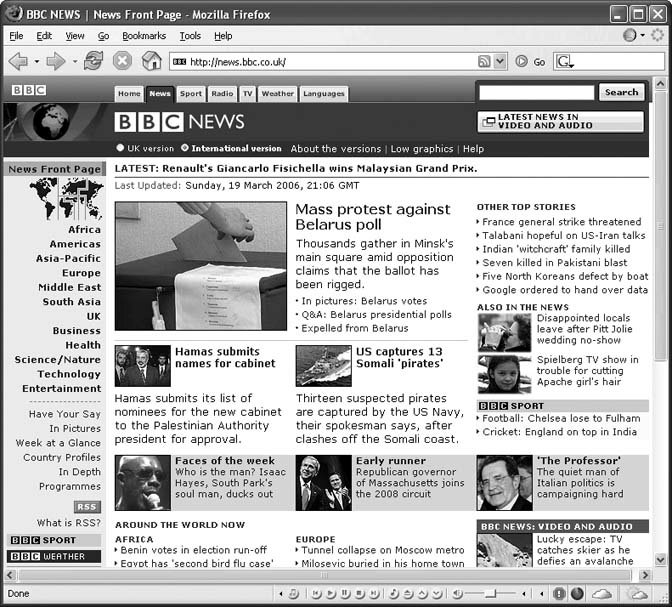This screenshot has height=607, width=672.
Task: Click the partly sunny weather status icon
Action: point(638,594)
